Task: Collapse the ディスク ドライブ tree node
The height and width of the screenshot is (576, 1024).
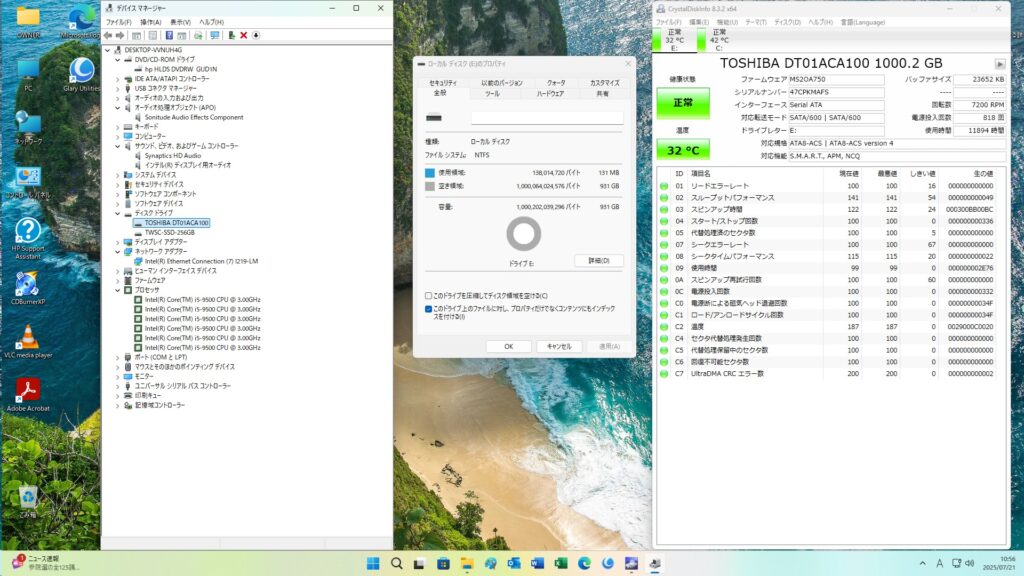Action: pos(117,213)
